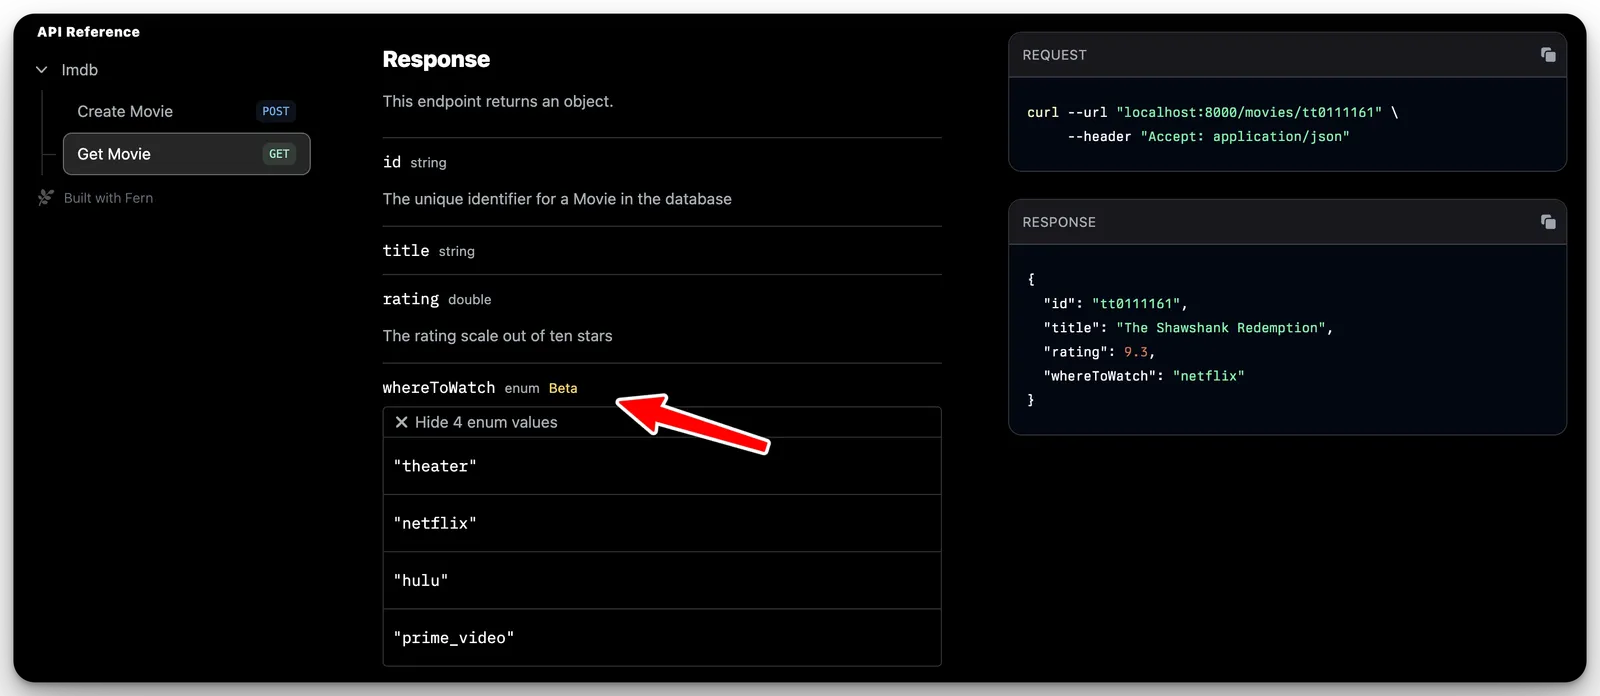Click the "netflix" enum value row
This screenshot has height=696, width=1600.
click(662, 523)
